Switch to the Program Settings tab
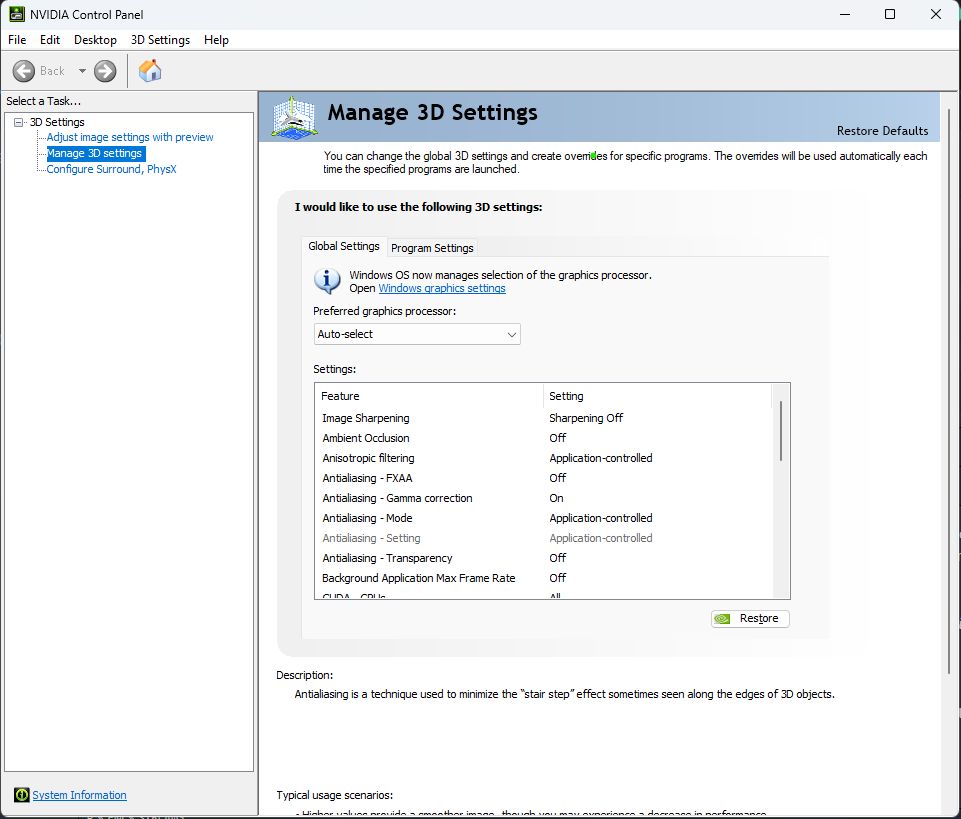Image resolution: width=961 pixels, height=819 pixels. tap(432, 248)
